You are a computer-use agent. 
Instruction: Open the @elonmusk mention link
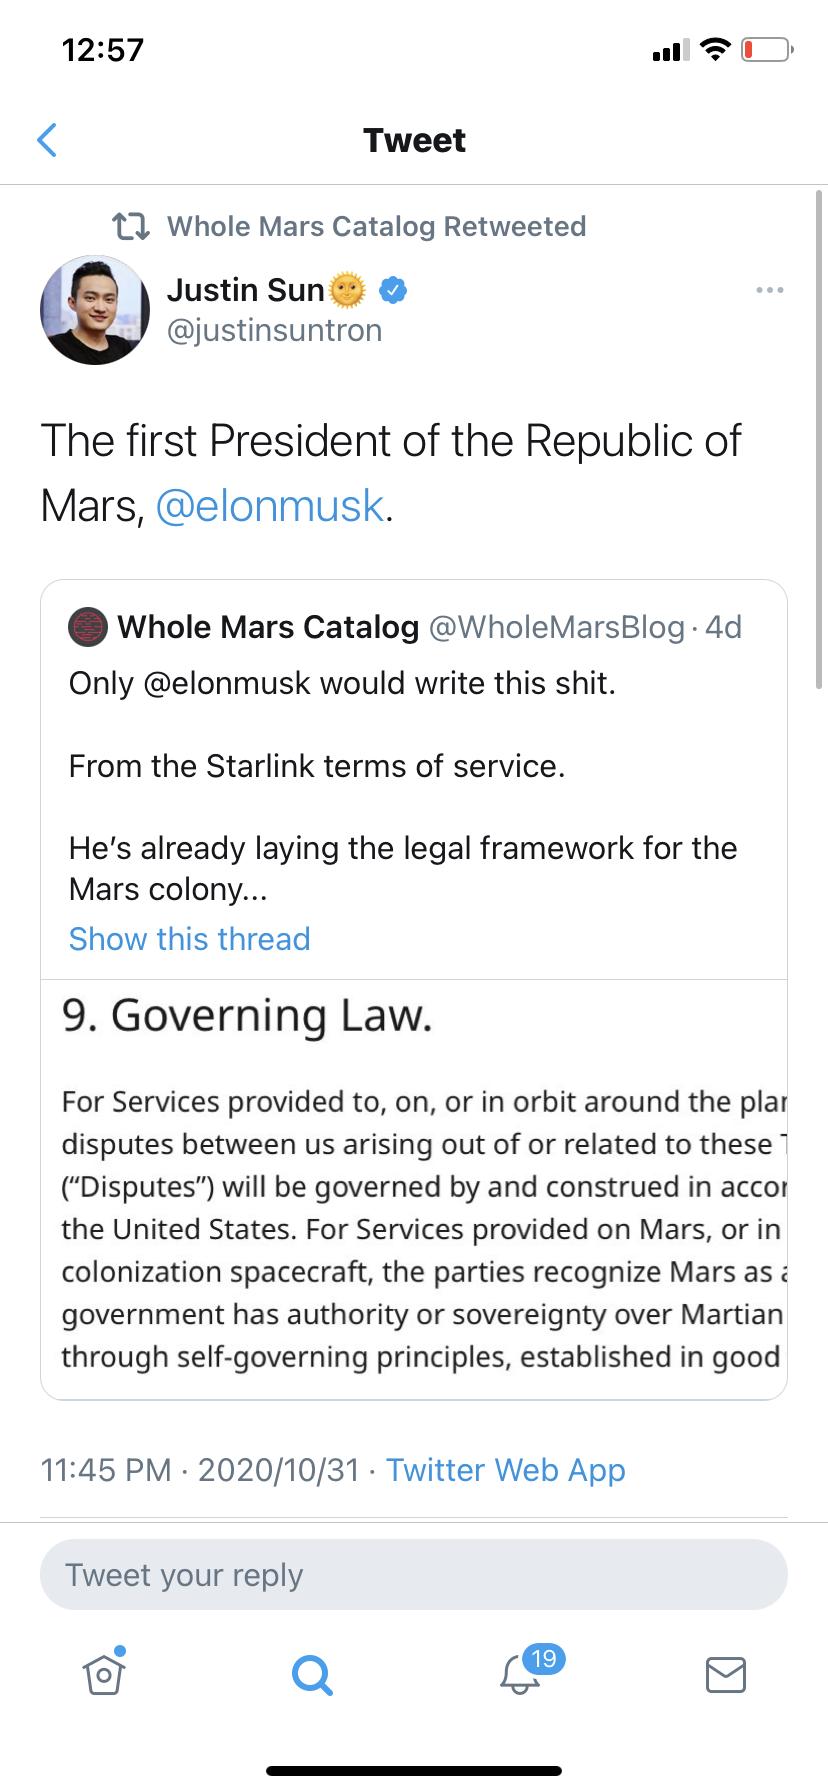point(270,506)
